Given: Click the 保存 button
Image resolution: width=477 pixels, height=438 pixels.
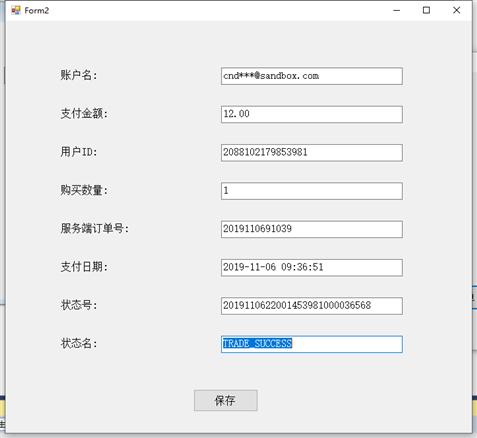Looking at the screenshot, I should [226, 400].
